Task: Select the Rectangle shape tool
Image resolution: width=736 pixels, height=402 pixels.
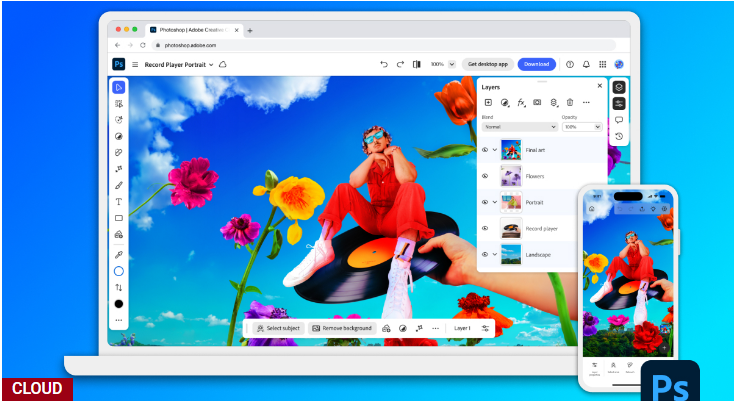Action: (x=119, y=218)
